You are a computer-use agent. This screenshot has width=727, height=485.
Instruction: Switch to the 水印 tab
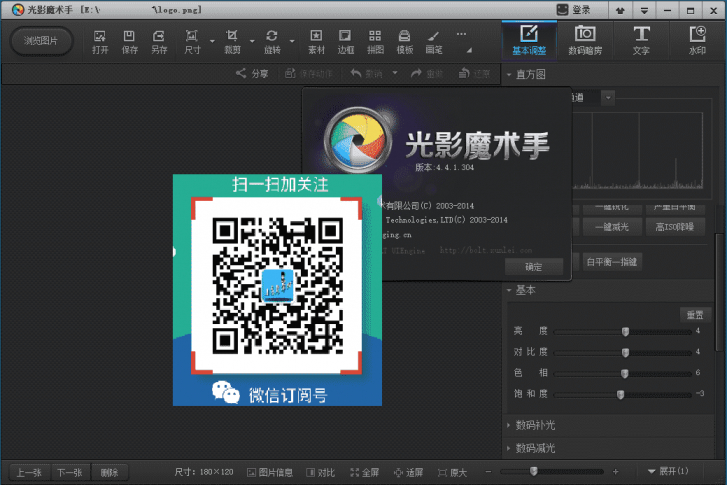click(697, 40)
